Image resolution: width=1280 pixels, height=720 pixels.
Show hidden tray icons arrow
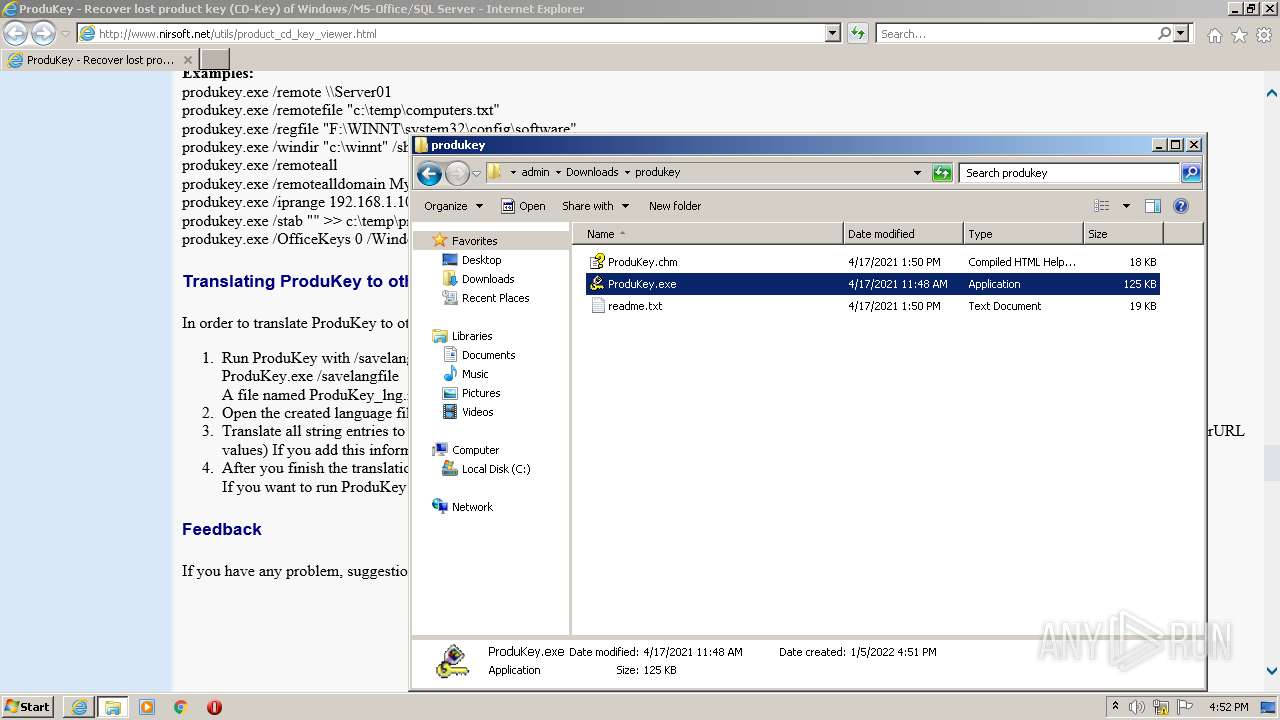(1115, 707)
